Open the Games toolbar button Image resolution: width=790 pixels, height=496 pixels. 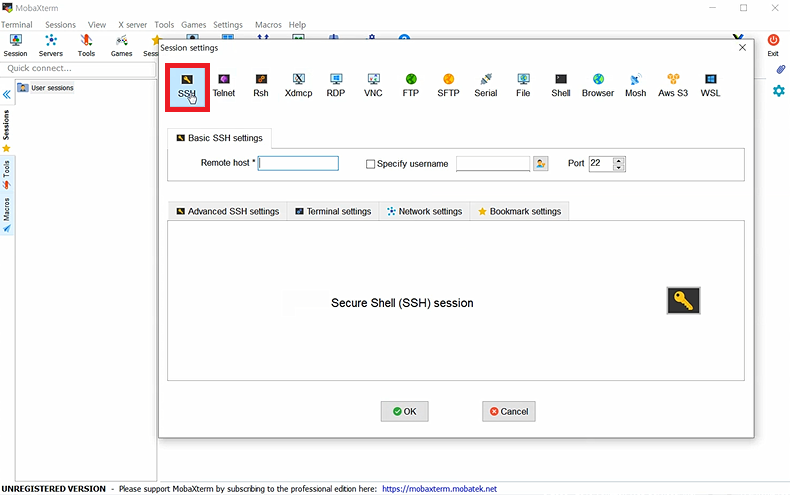[x=121, y=45]
